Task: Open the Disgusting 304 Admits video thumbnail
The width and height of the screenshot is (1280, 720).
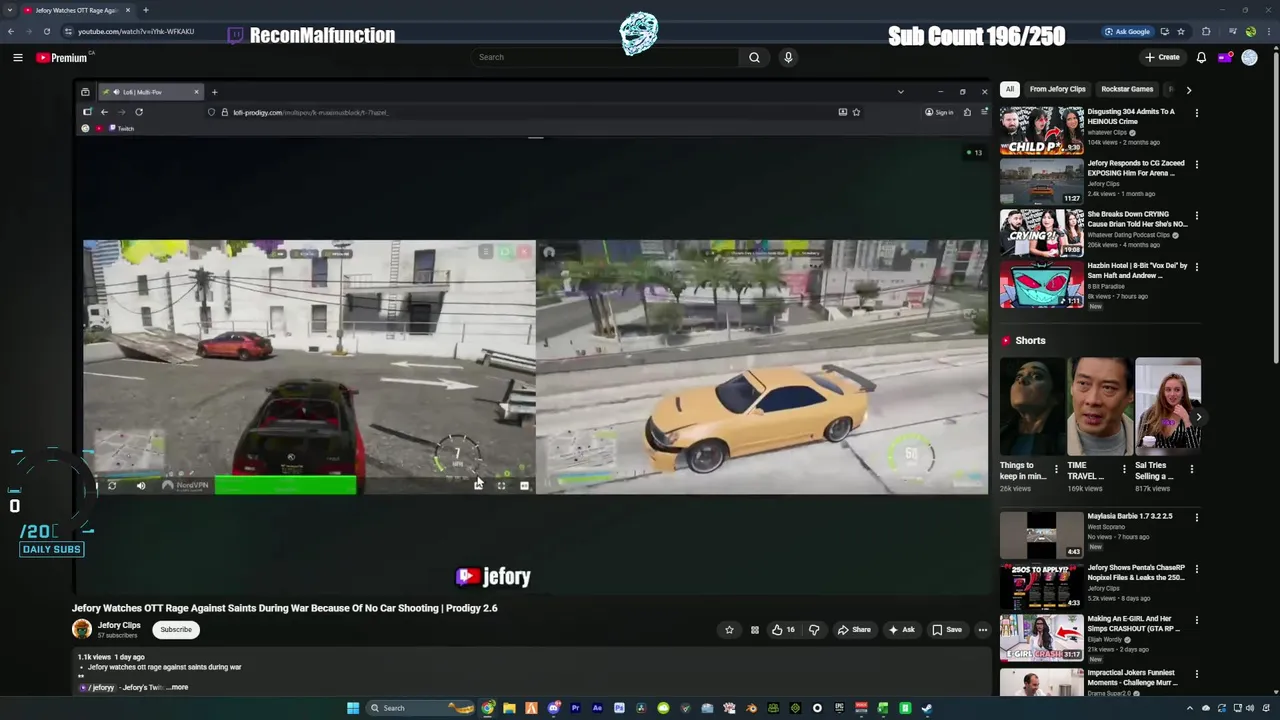Action: [1041, 131]
